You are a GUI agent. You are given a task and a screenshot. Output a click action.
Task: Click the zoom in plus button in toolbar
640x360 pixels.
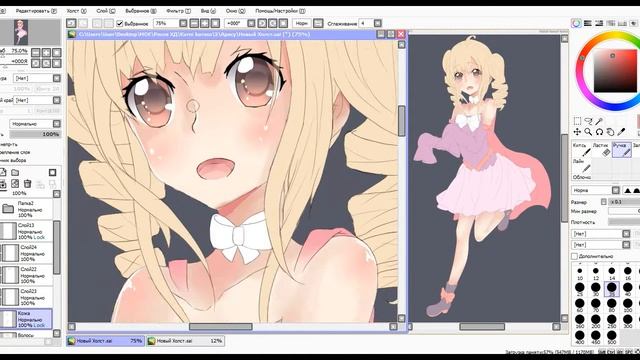tap(205, 24)
